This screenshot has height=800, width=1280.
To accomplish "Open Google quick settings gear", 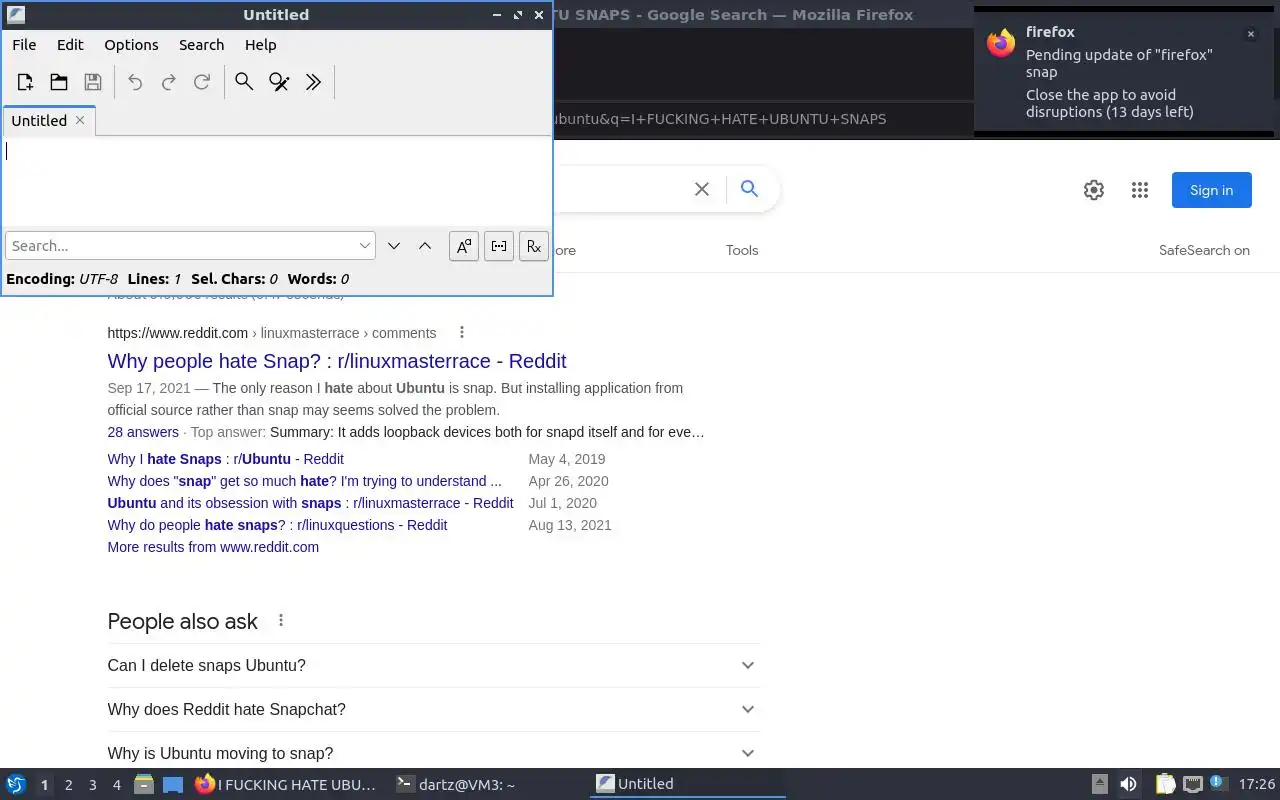I will [x=1094, y=190].
